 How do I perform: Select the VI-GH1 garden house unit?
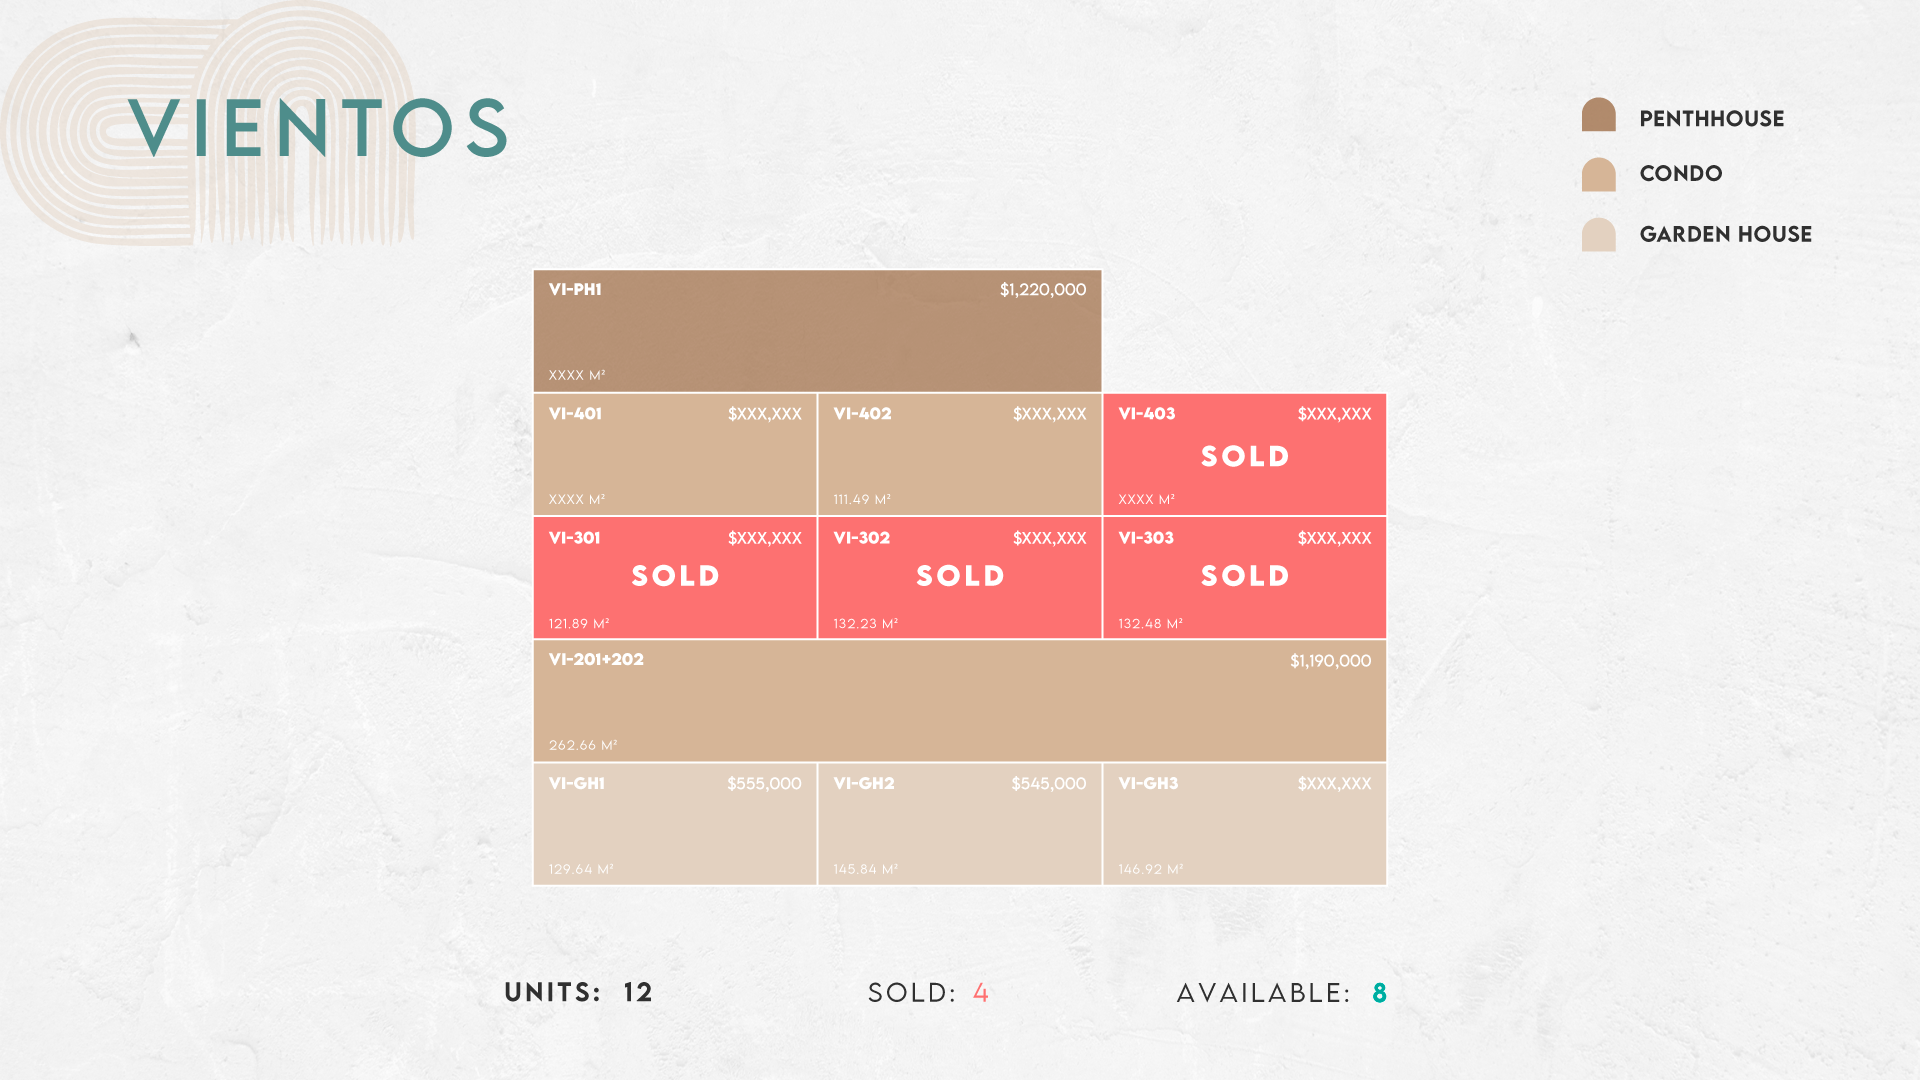(x=675, y=825)
